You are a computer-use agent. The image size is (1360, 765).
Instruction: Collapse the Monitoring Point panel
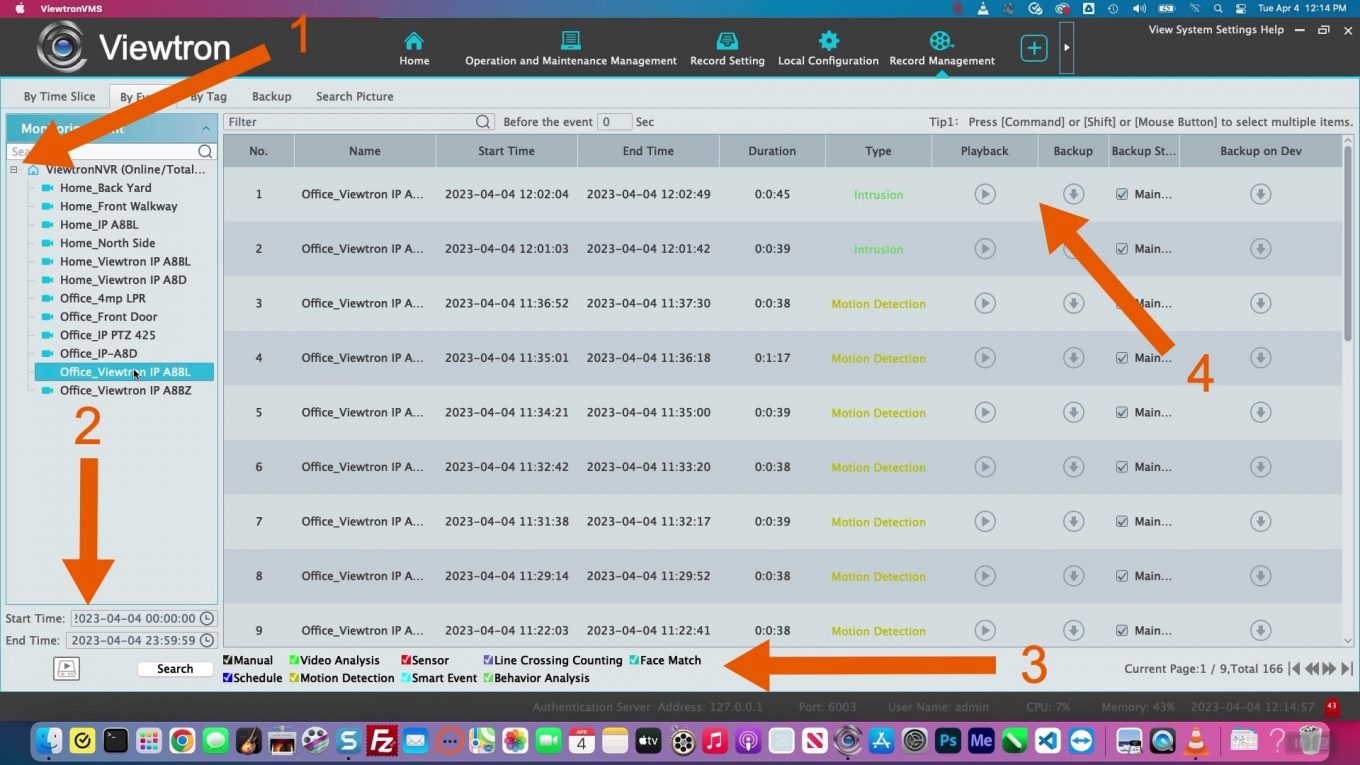coord(205,127)
